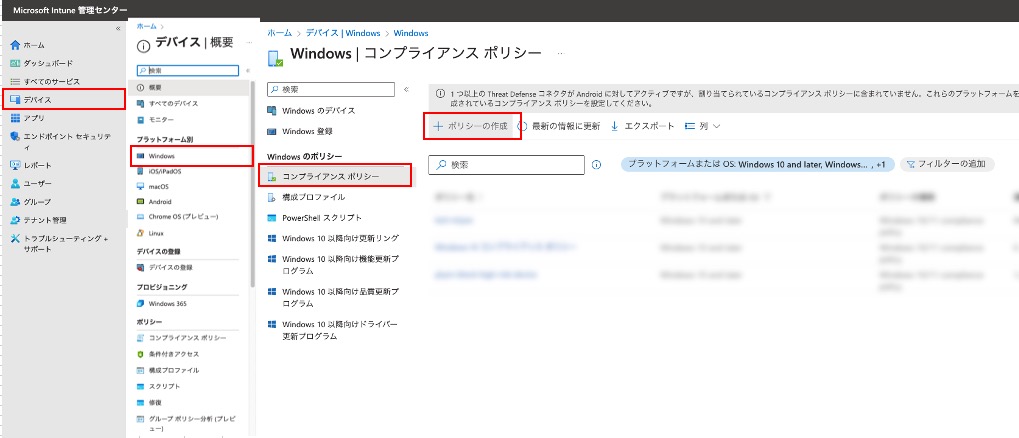This screenshot has width=1019, height=438.
Task: Click Troubleshooting + support wrench icon
Action: pos(16,238)
